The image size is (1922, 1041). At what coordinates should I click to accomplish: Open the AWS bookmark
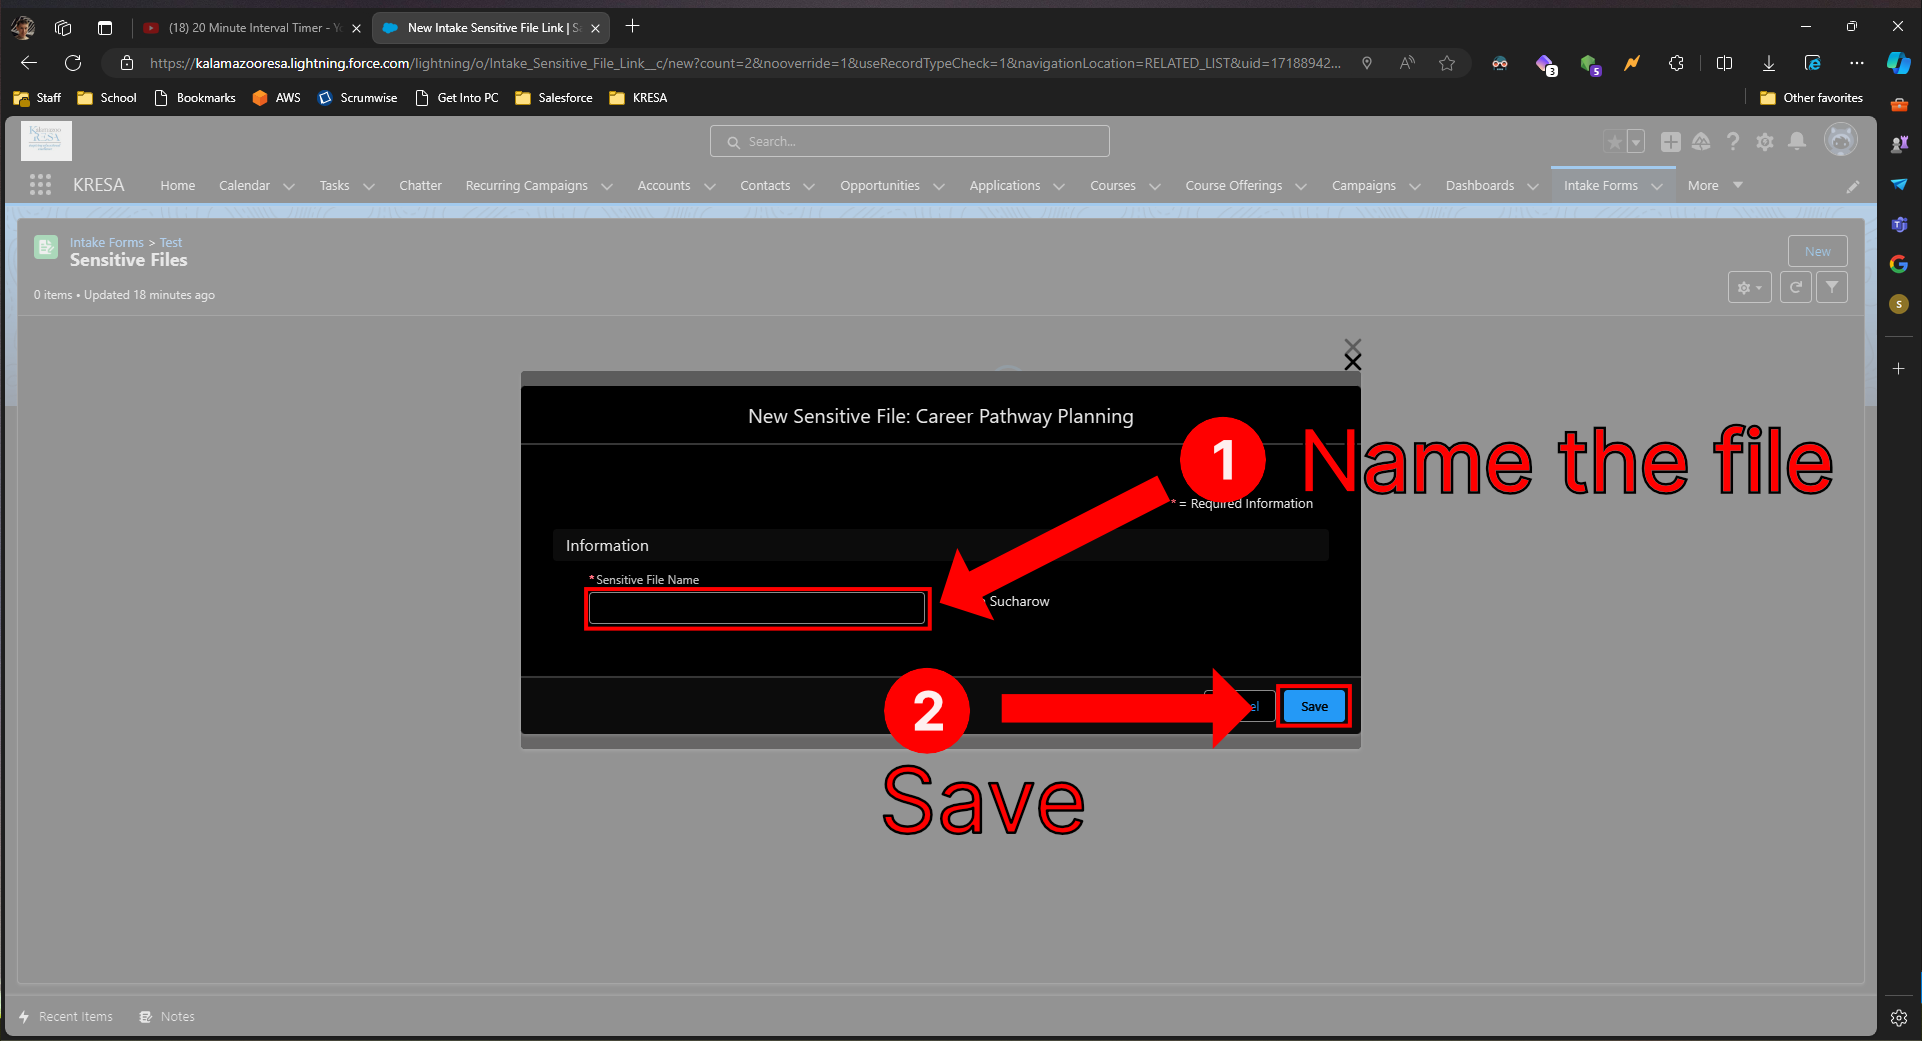(276, 98)
